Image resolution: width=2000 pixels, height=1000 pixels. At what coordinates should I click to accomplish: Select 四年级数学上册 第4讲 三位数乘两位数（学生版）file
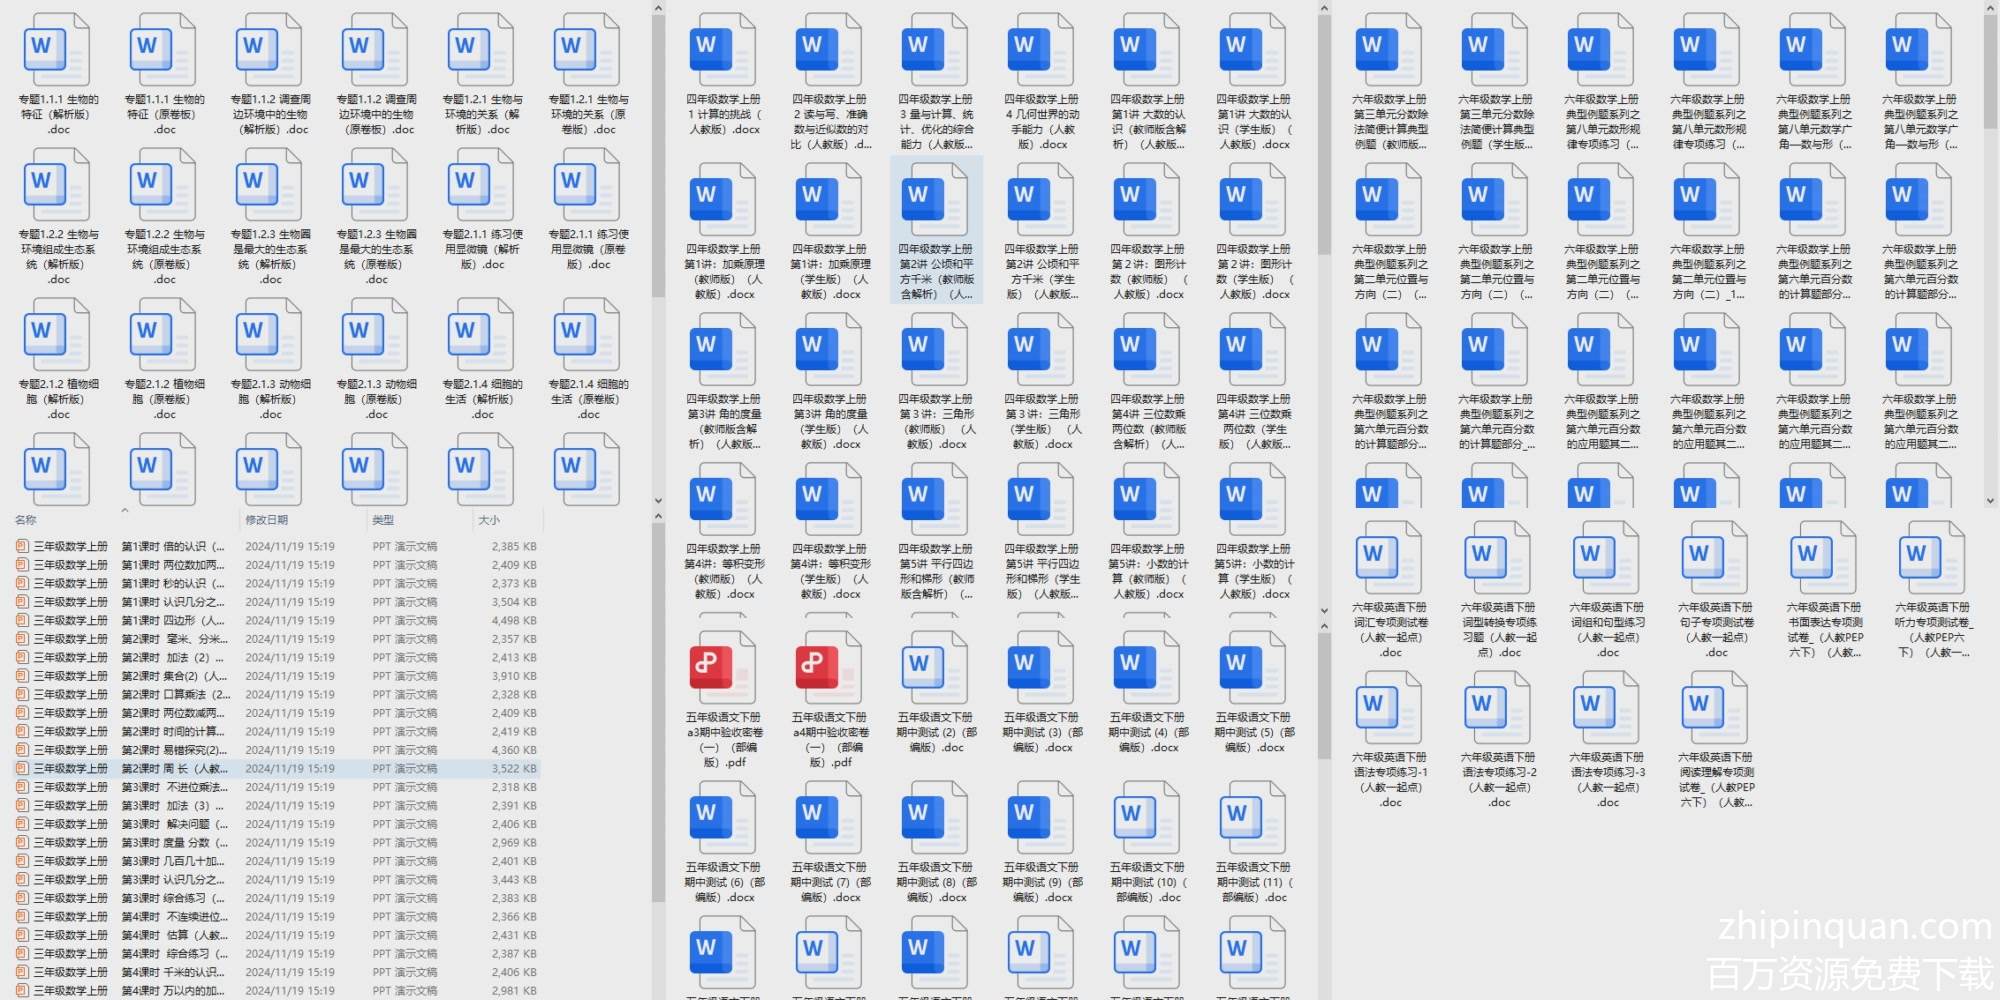pyautogui.click(x=1254, y=382)
